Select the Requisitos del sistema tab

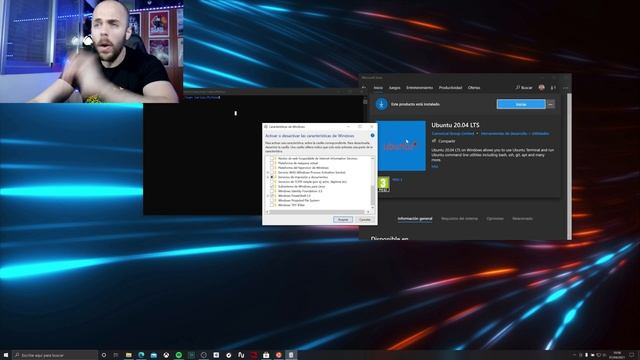(x=459, y=219)
